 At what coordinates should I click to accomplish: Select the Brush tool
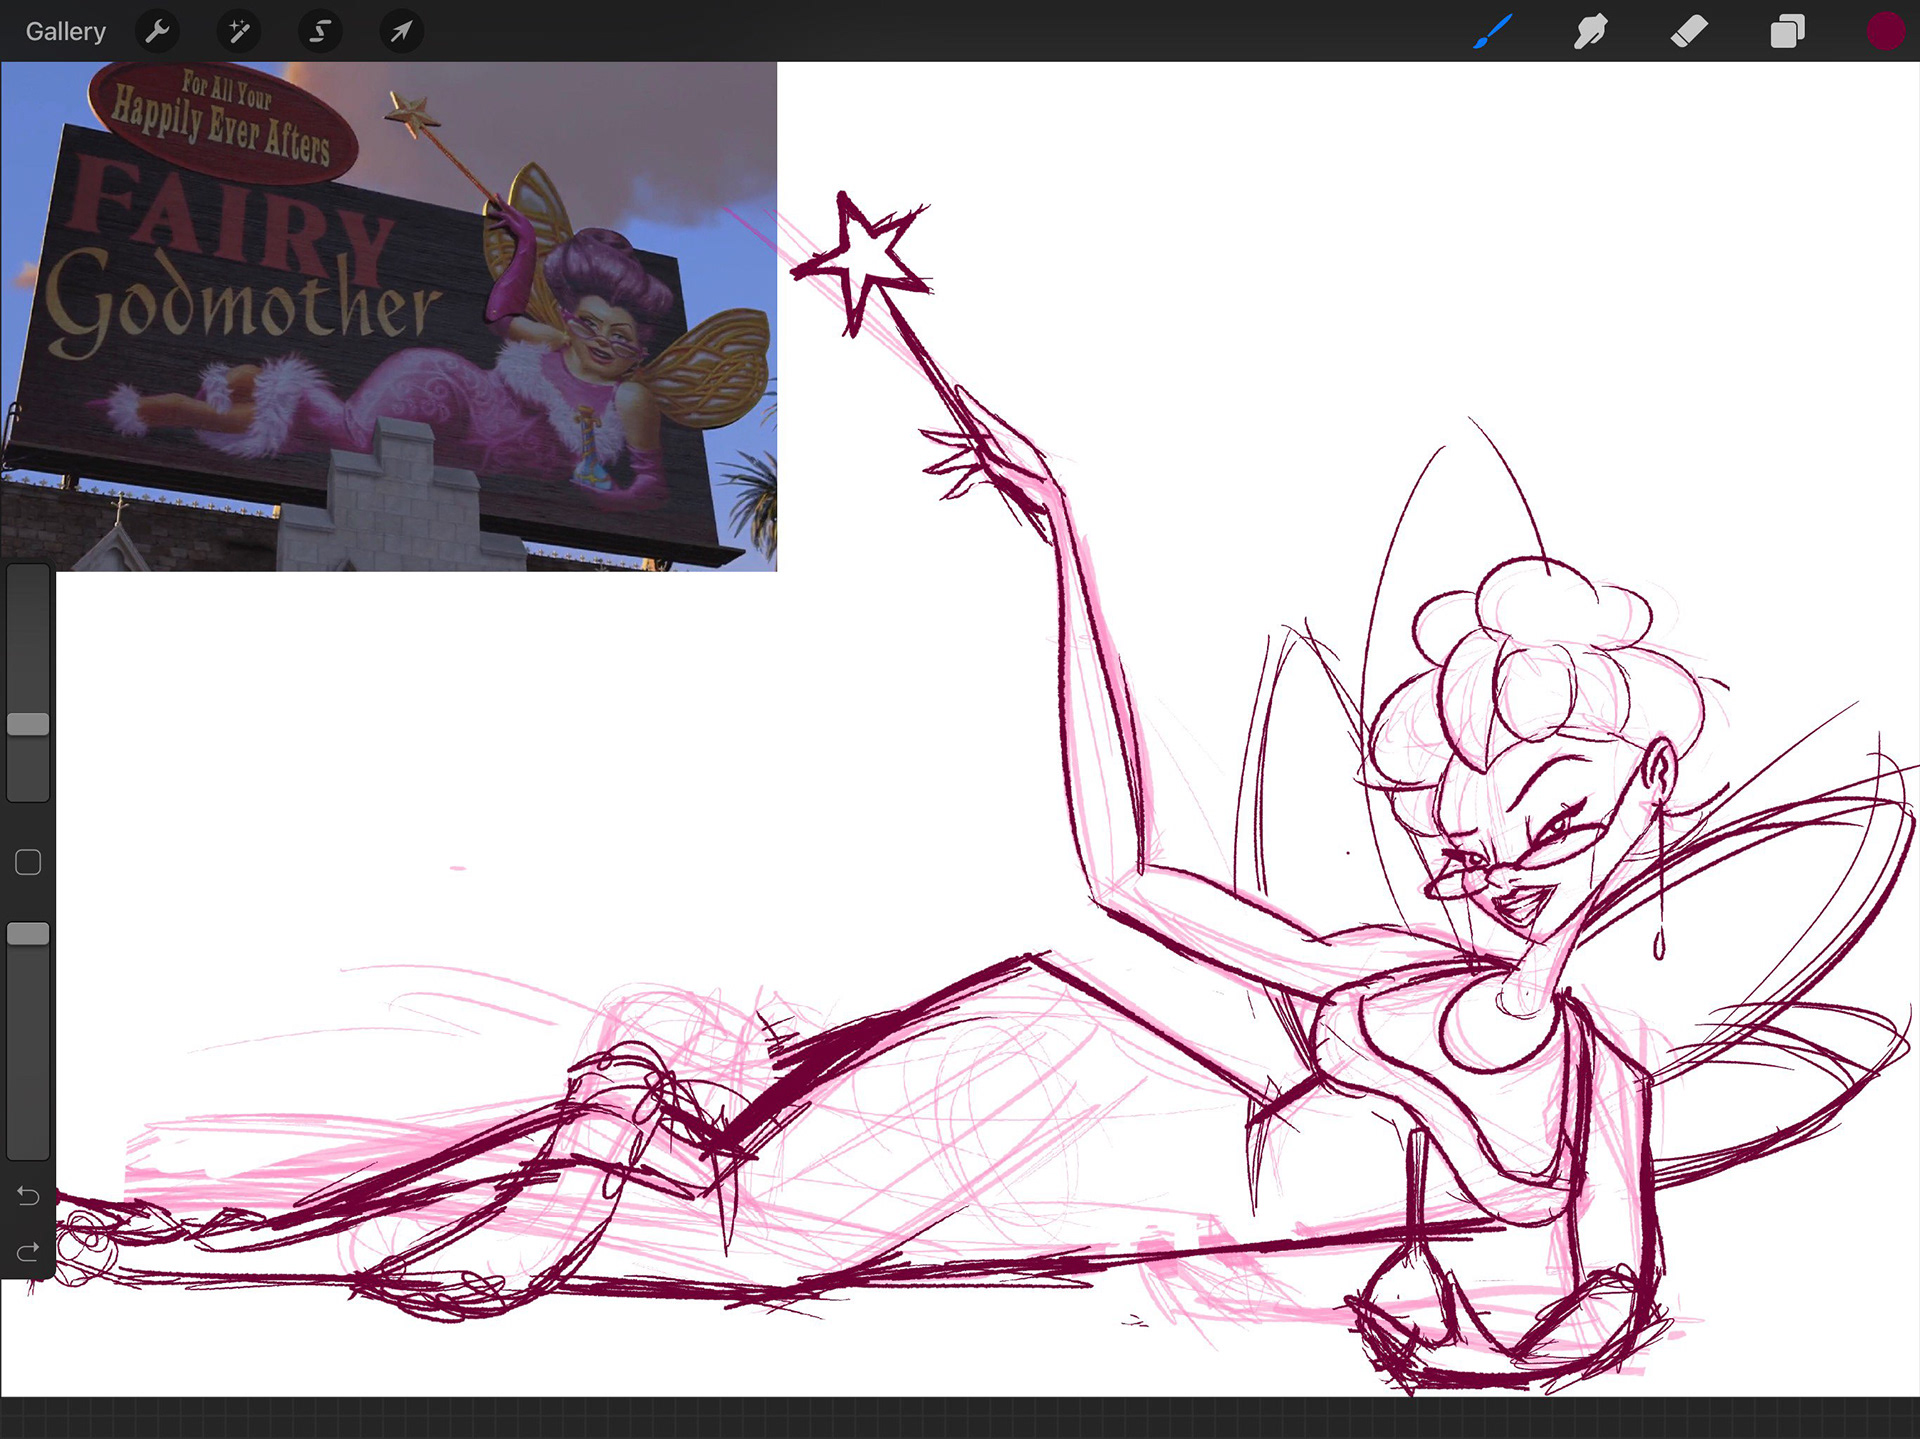(x=1492, y=32)
